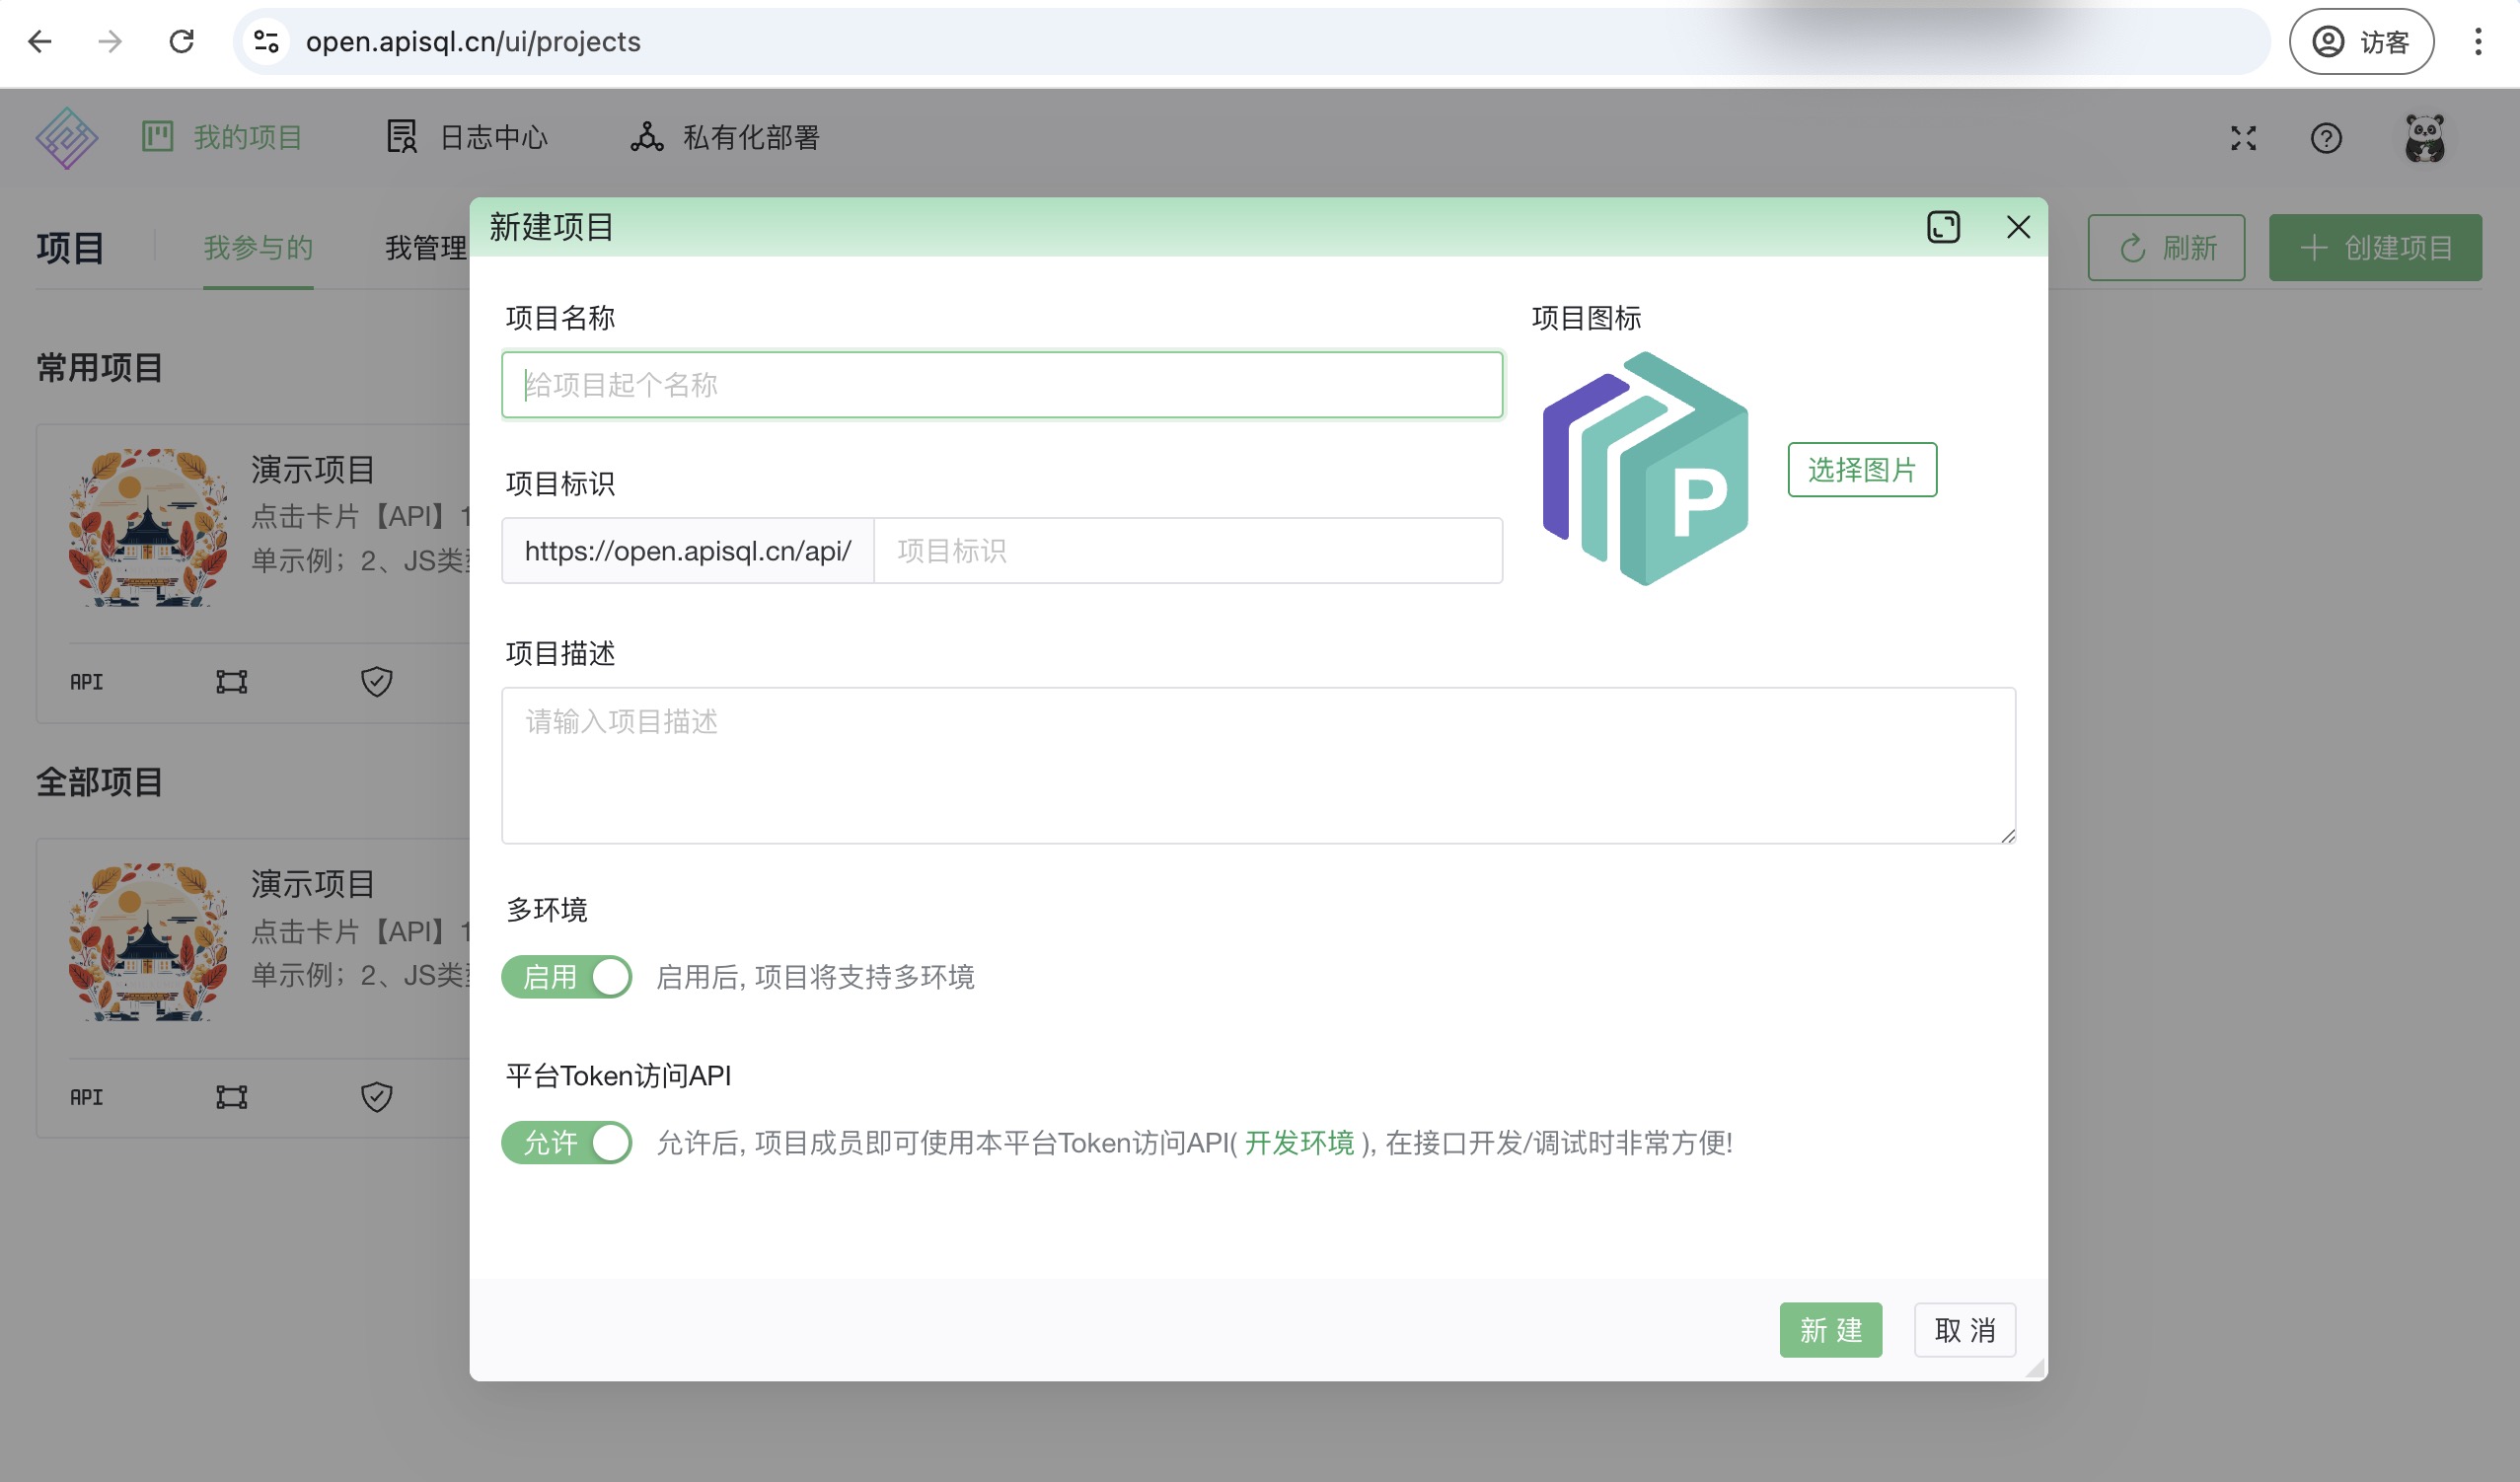Viewport: 2520px width, 1482px height.
Task: Click the 新建 submit button
Action: pos(1830,1330)
